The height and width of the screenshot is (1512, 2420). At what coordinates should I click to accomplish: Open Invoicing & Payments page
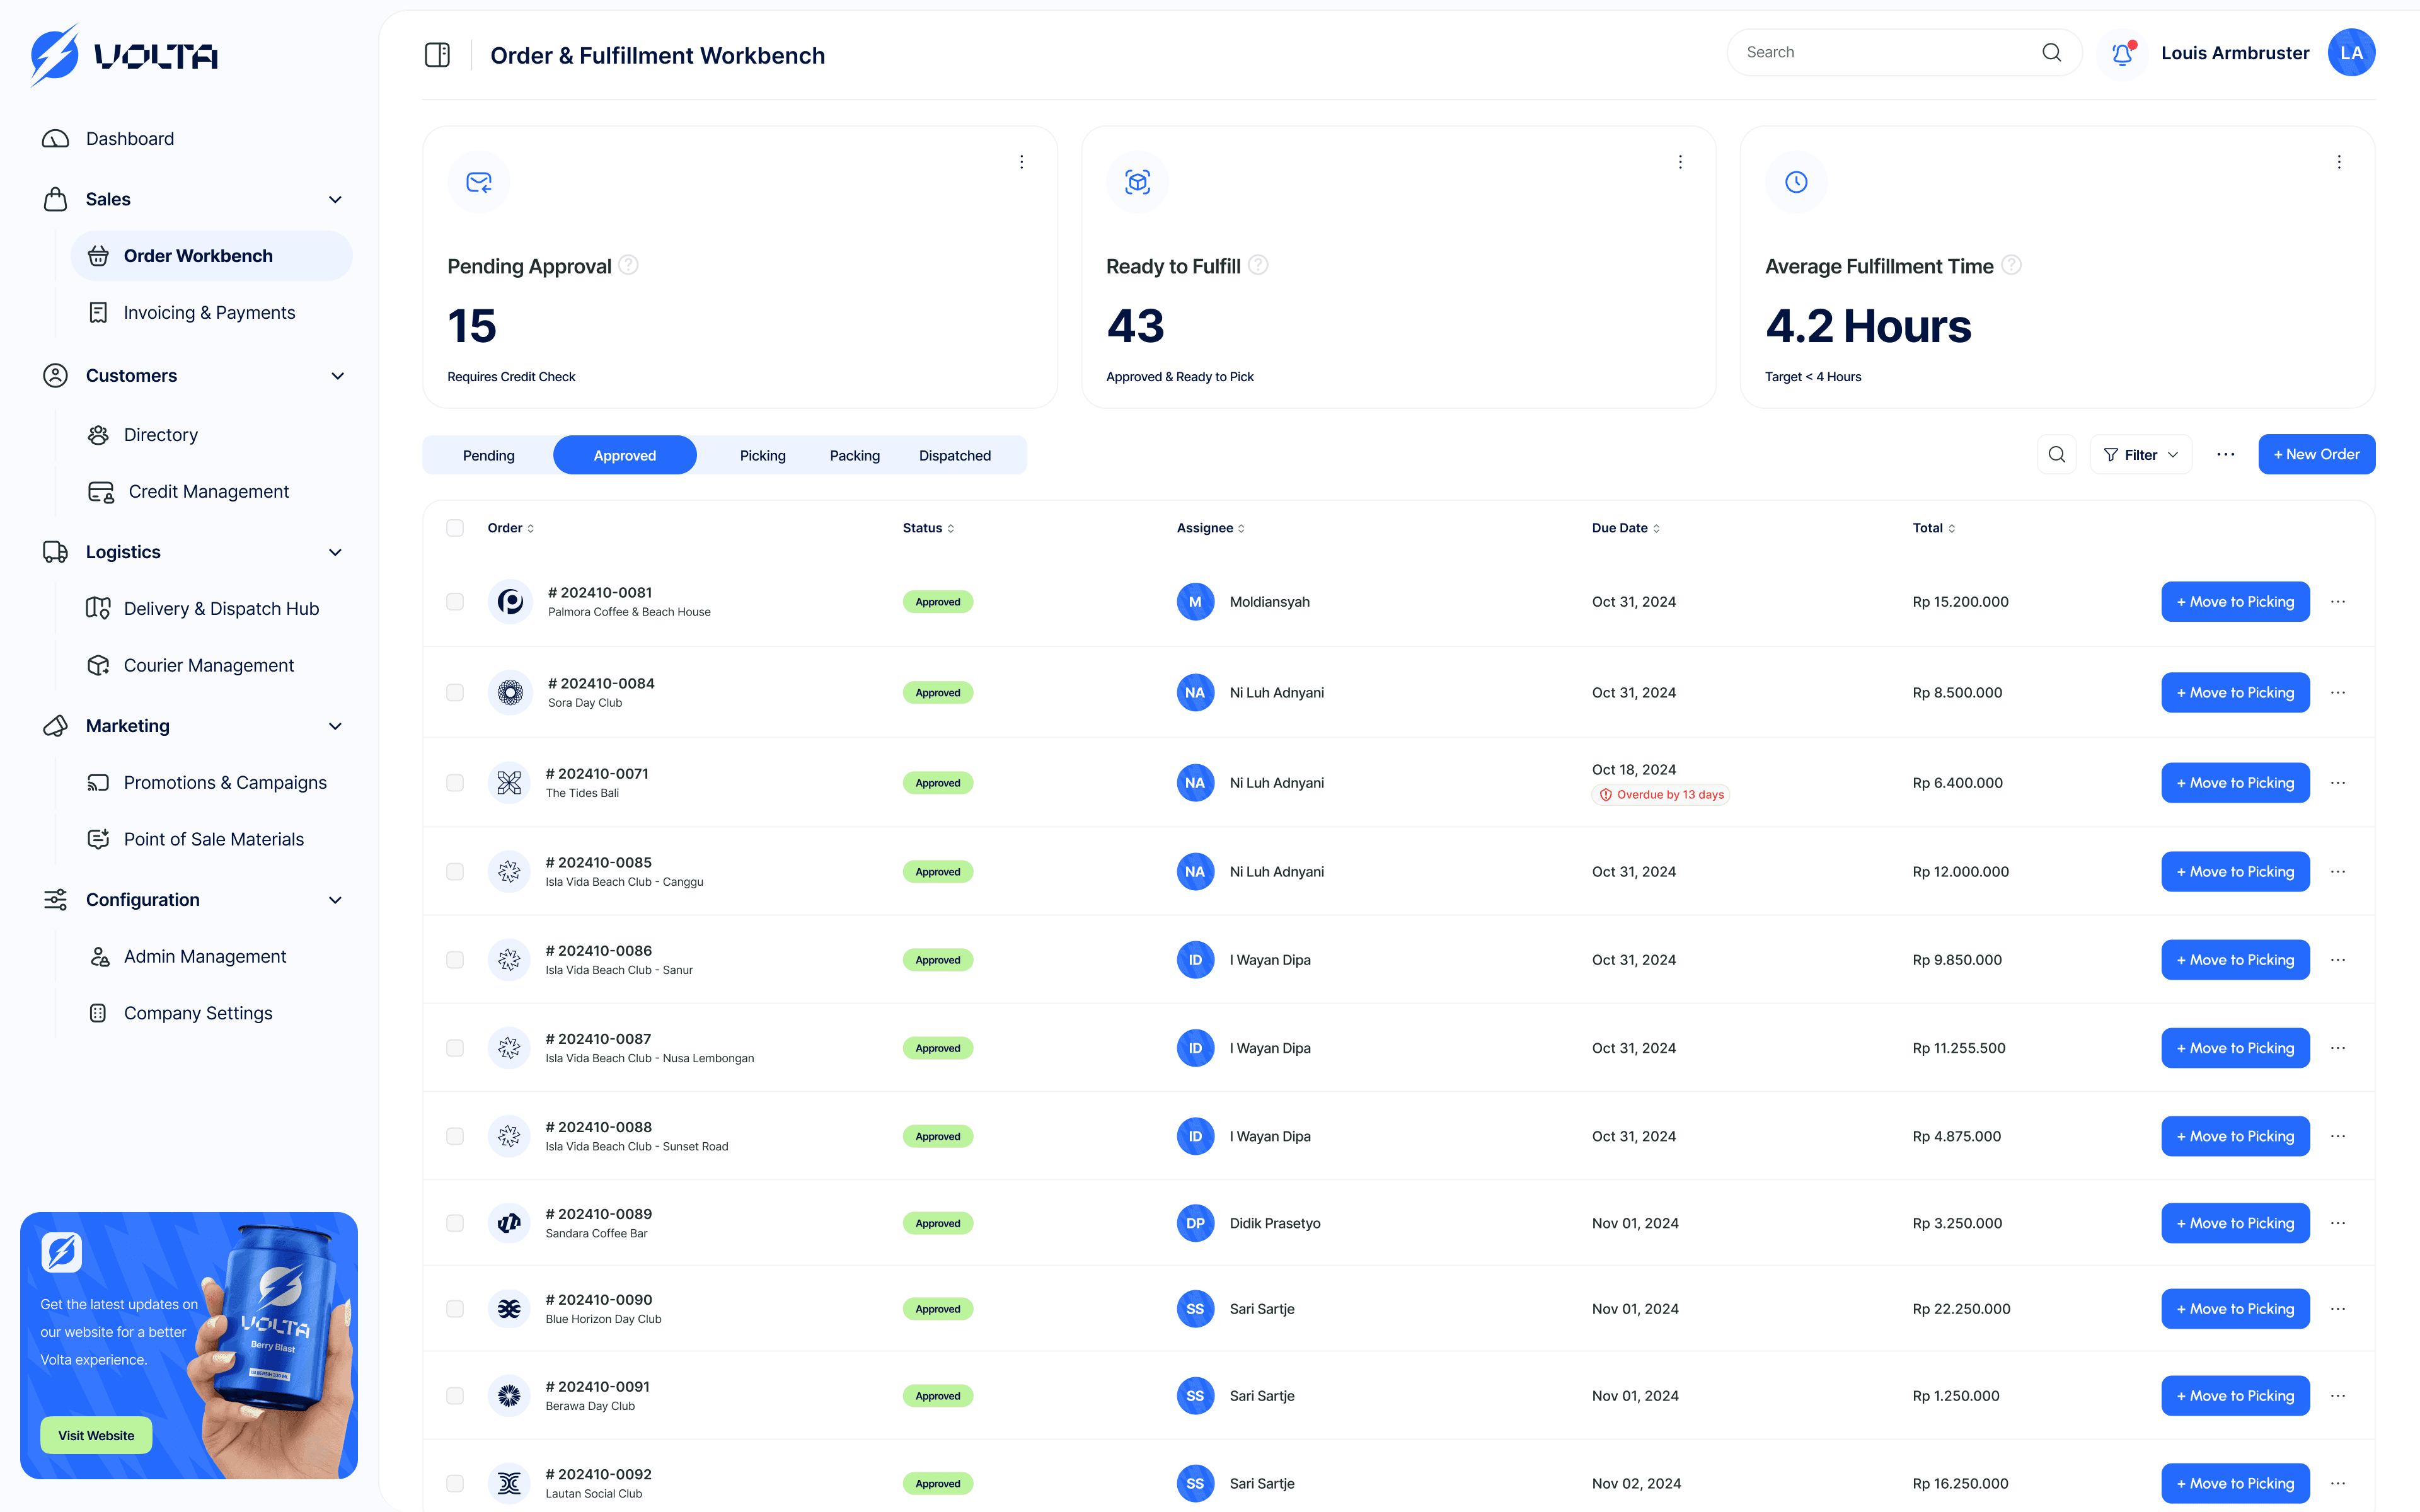pos(209,313)
